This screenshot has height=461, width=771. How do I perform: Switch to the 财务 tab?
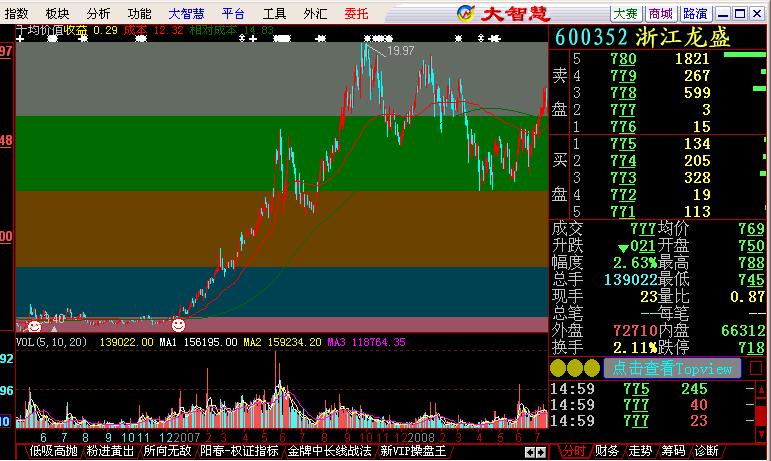[607, 451]
